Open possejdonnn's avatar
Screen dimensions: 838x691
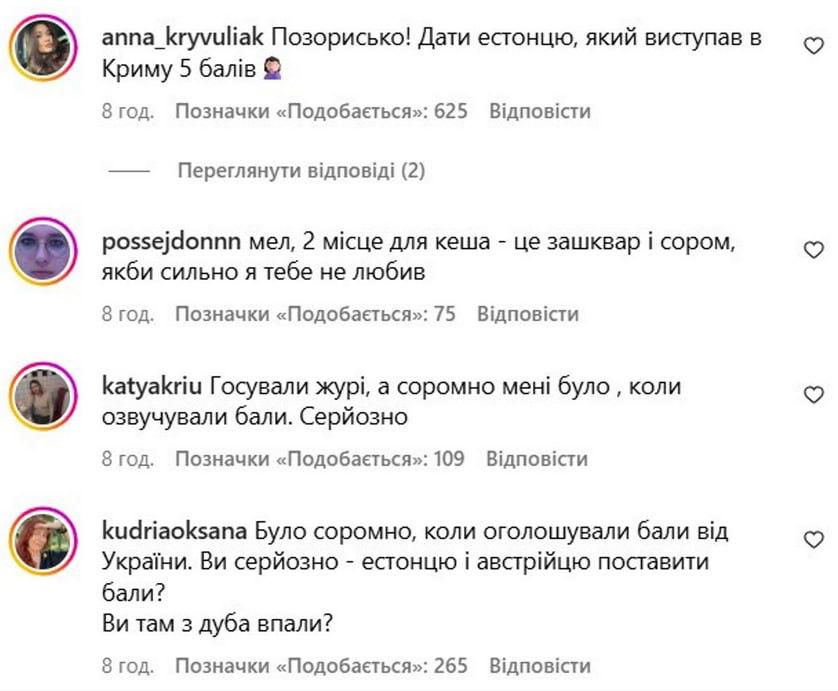click(44, 252)
